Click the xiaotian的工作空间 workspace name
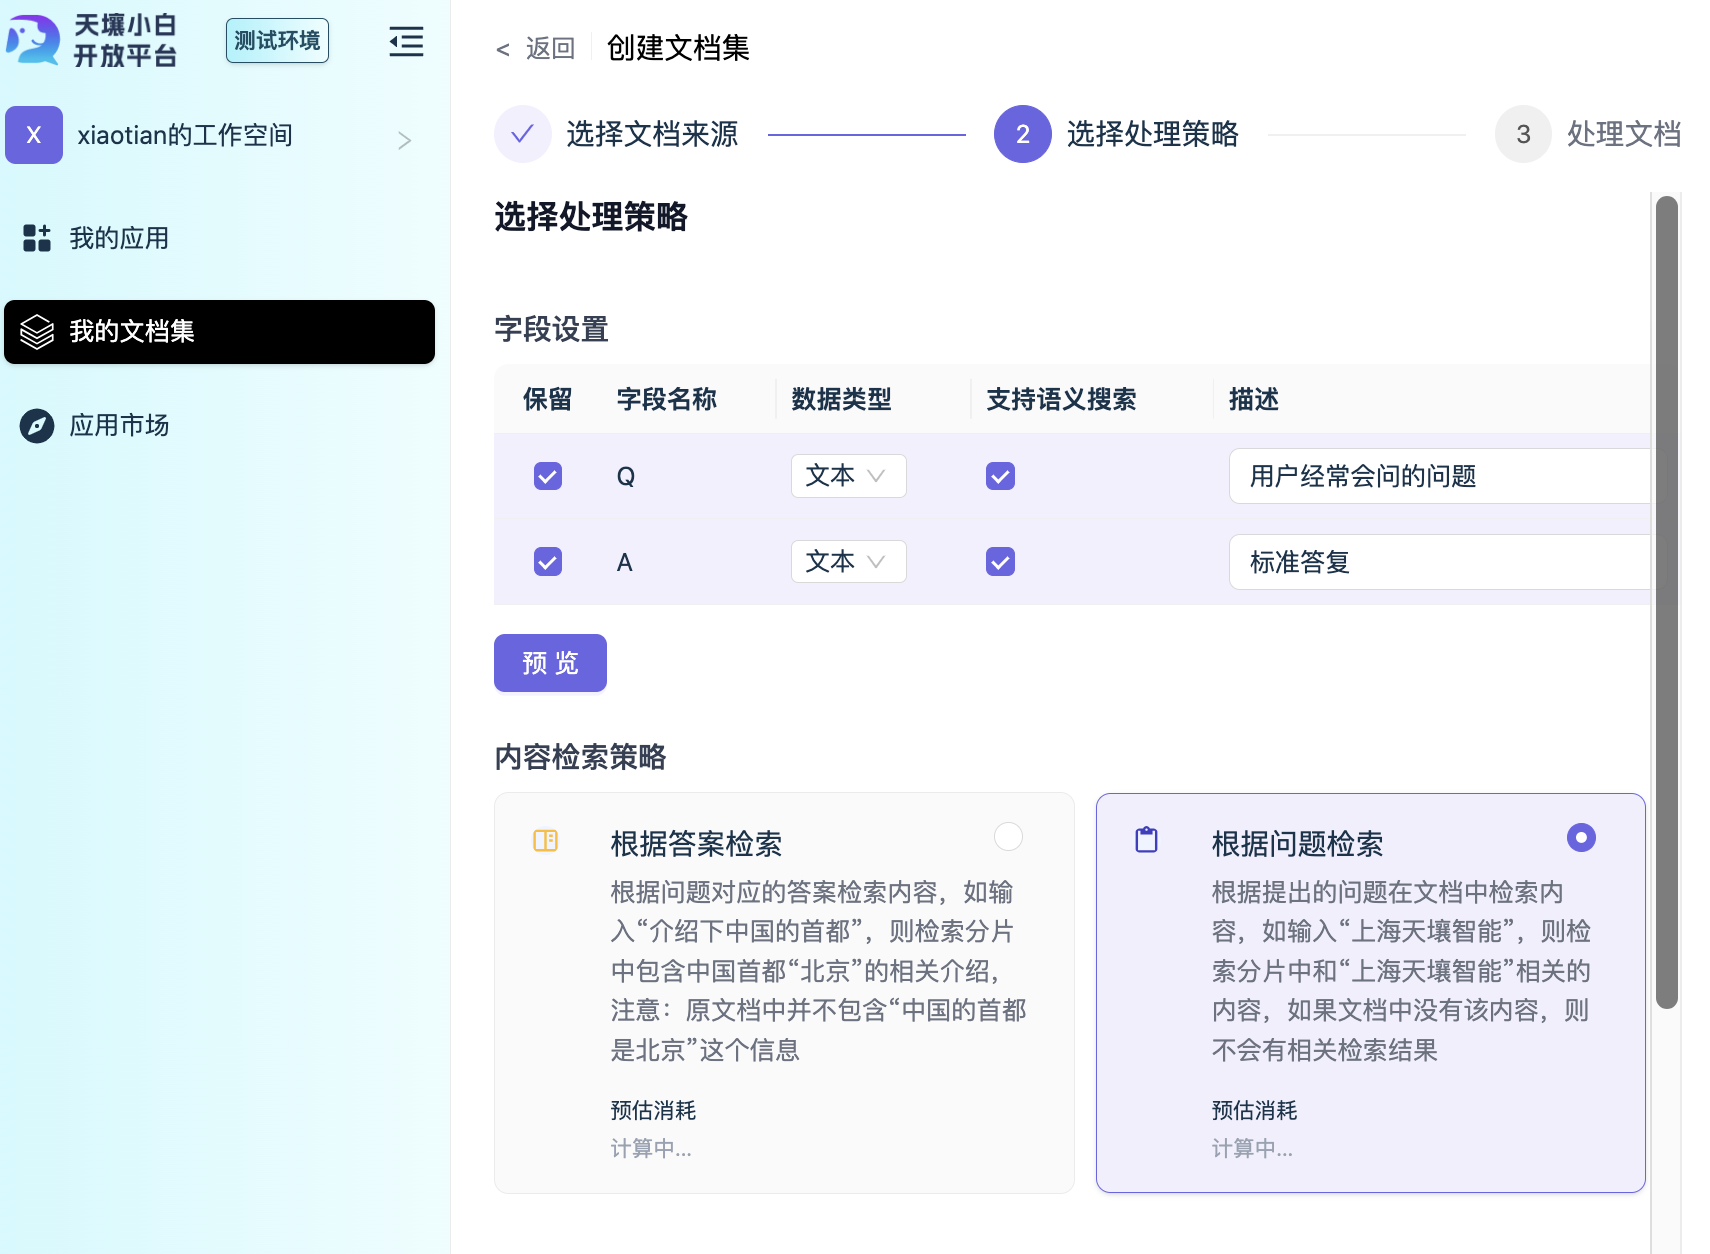This screenshot has height=1254, width=1710. [185, 135]
